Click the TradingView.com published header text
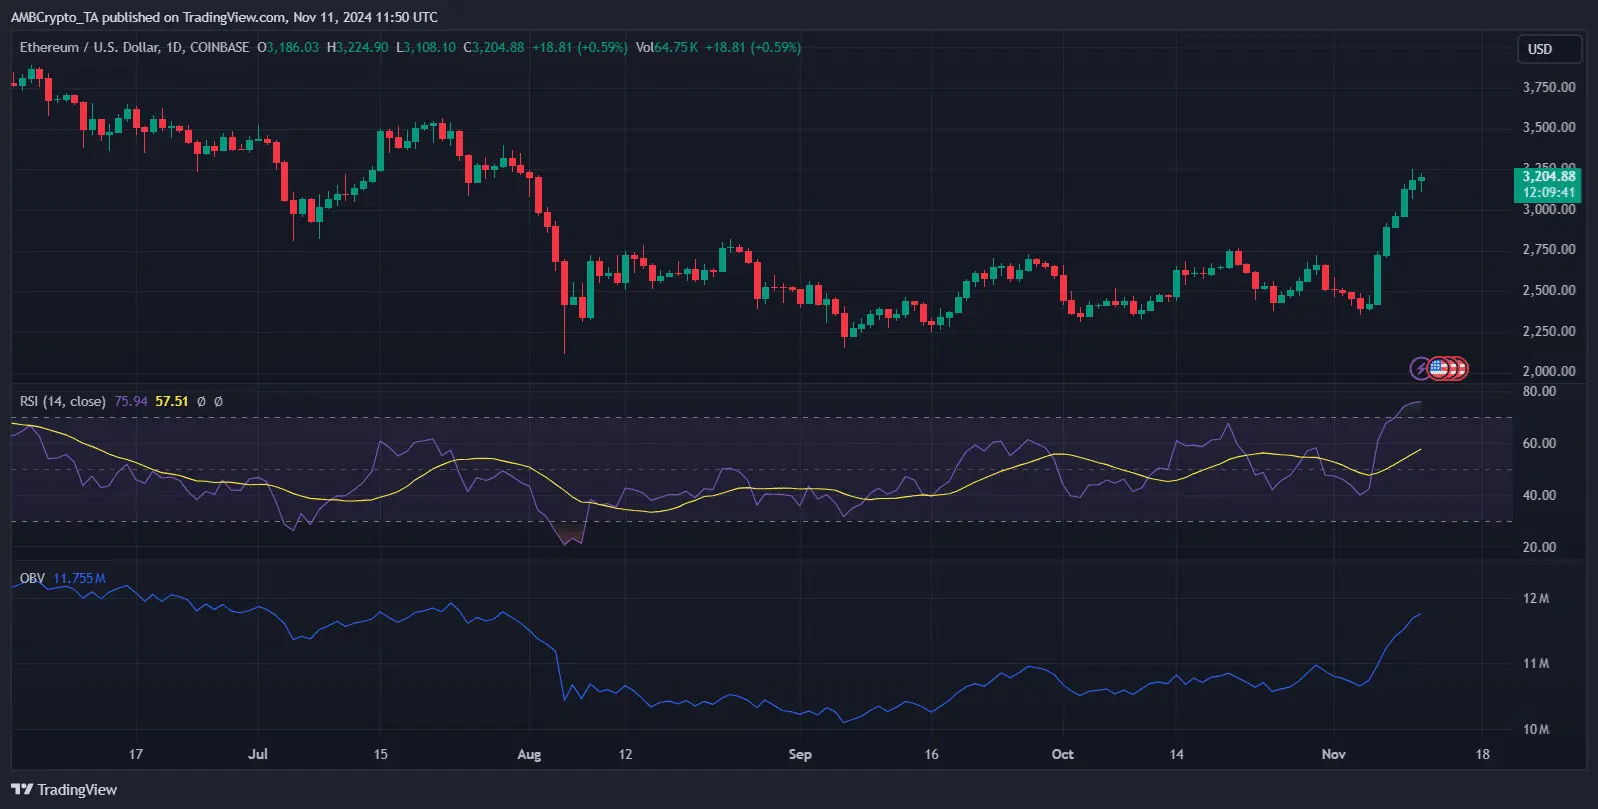 pyautogui.click(x=224, y=17)
